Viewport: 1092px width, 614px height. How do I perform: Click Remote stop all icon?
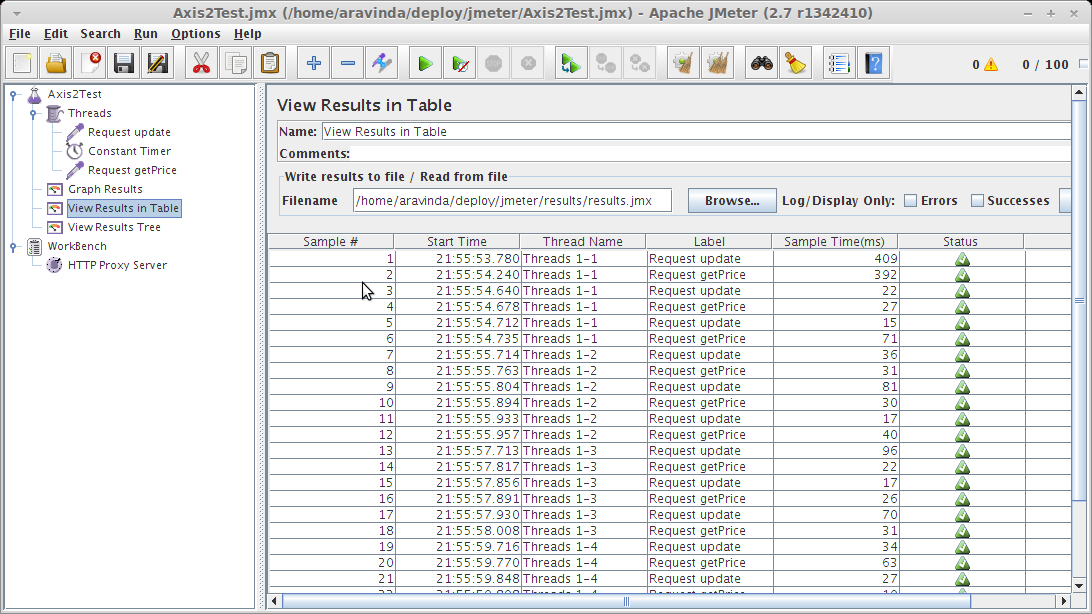click(x=606, y=64)
